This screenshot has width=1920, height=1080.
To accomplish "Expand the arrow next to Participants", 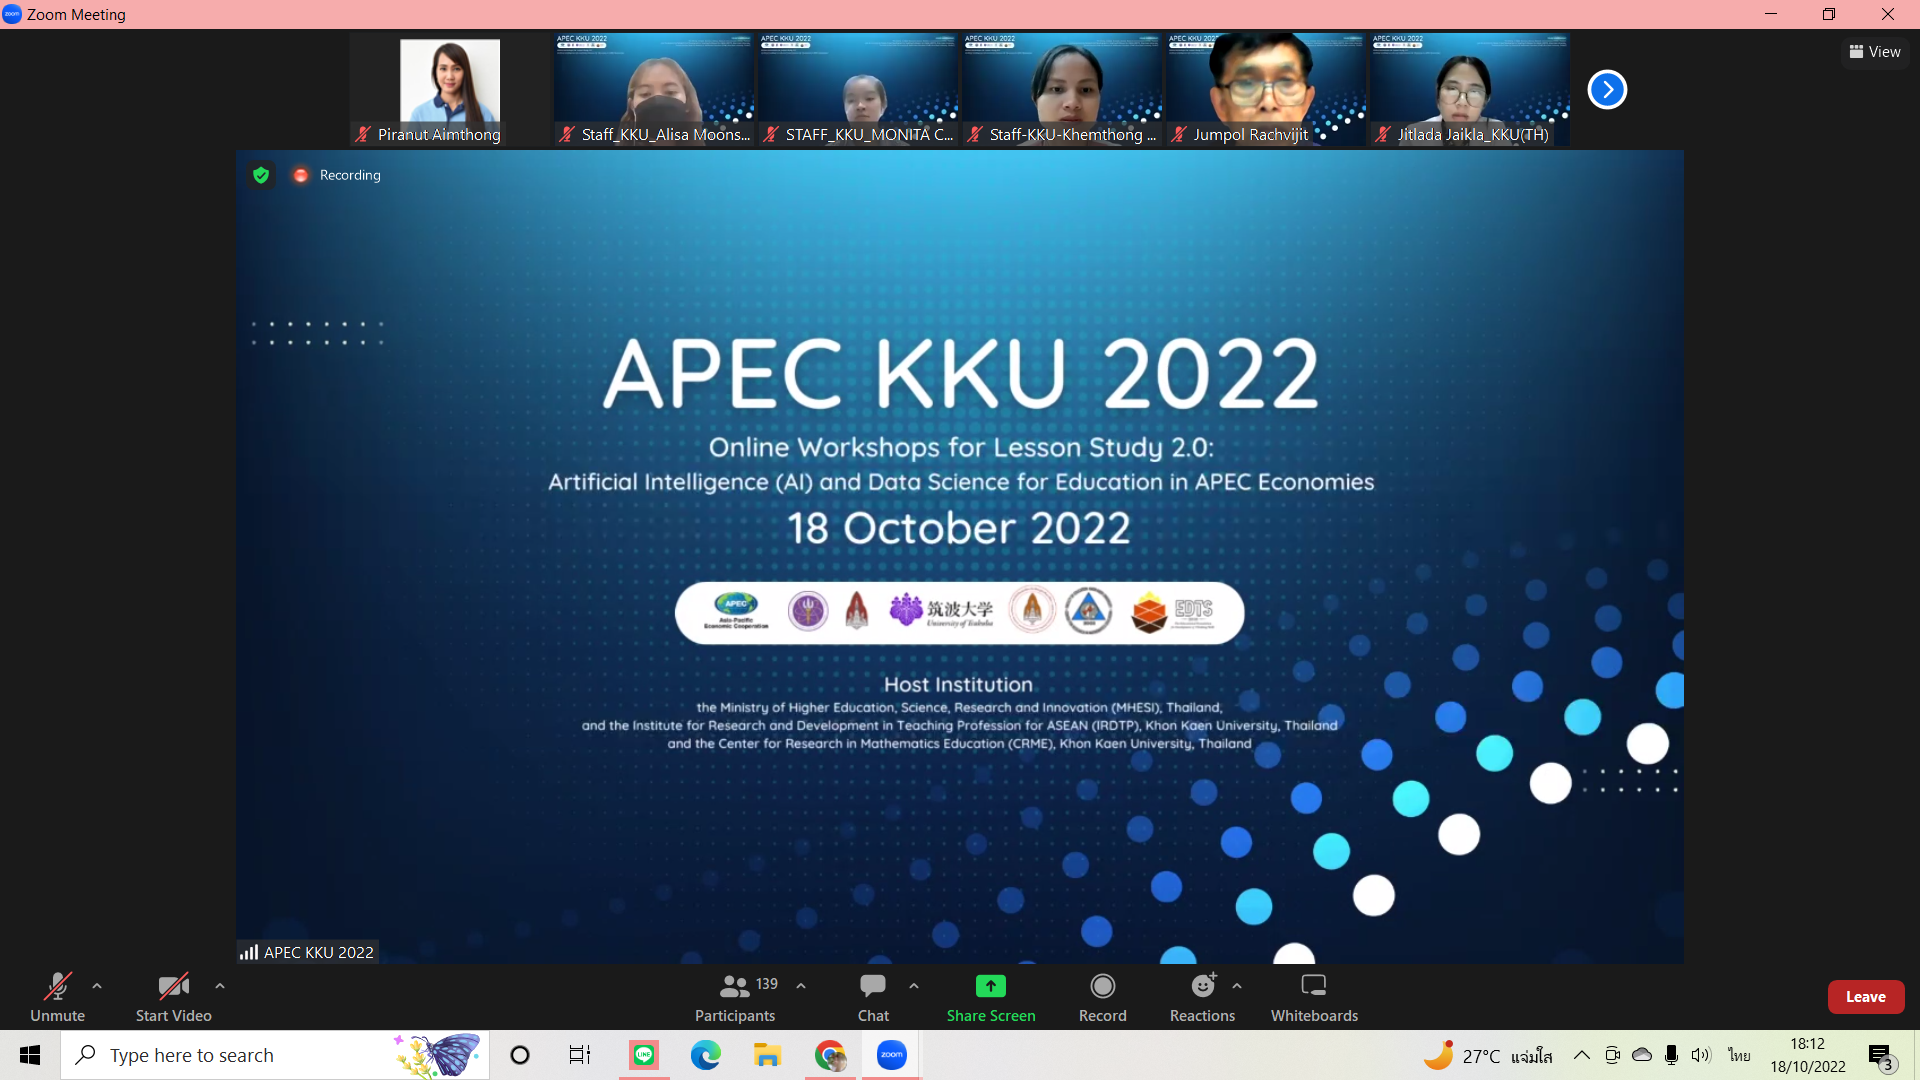I will click(801, 986).
